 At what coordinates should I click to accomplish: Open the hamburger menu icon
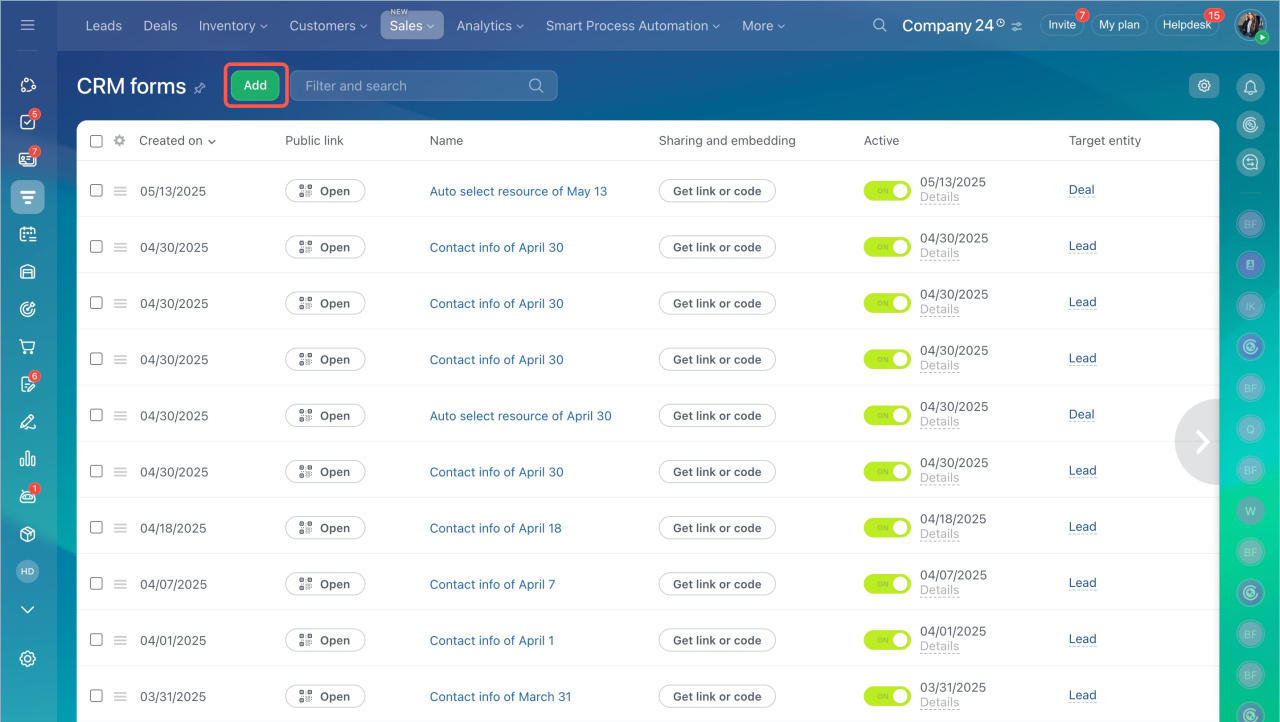(x=27, y=25)
